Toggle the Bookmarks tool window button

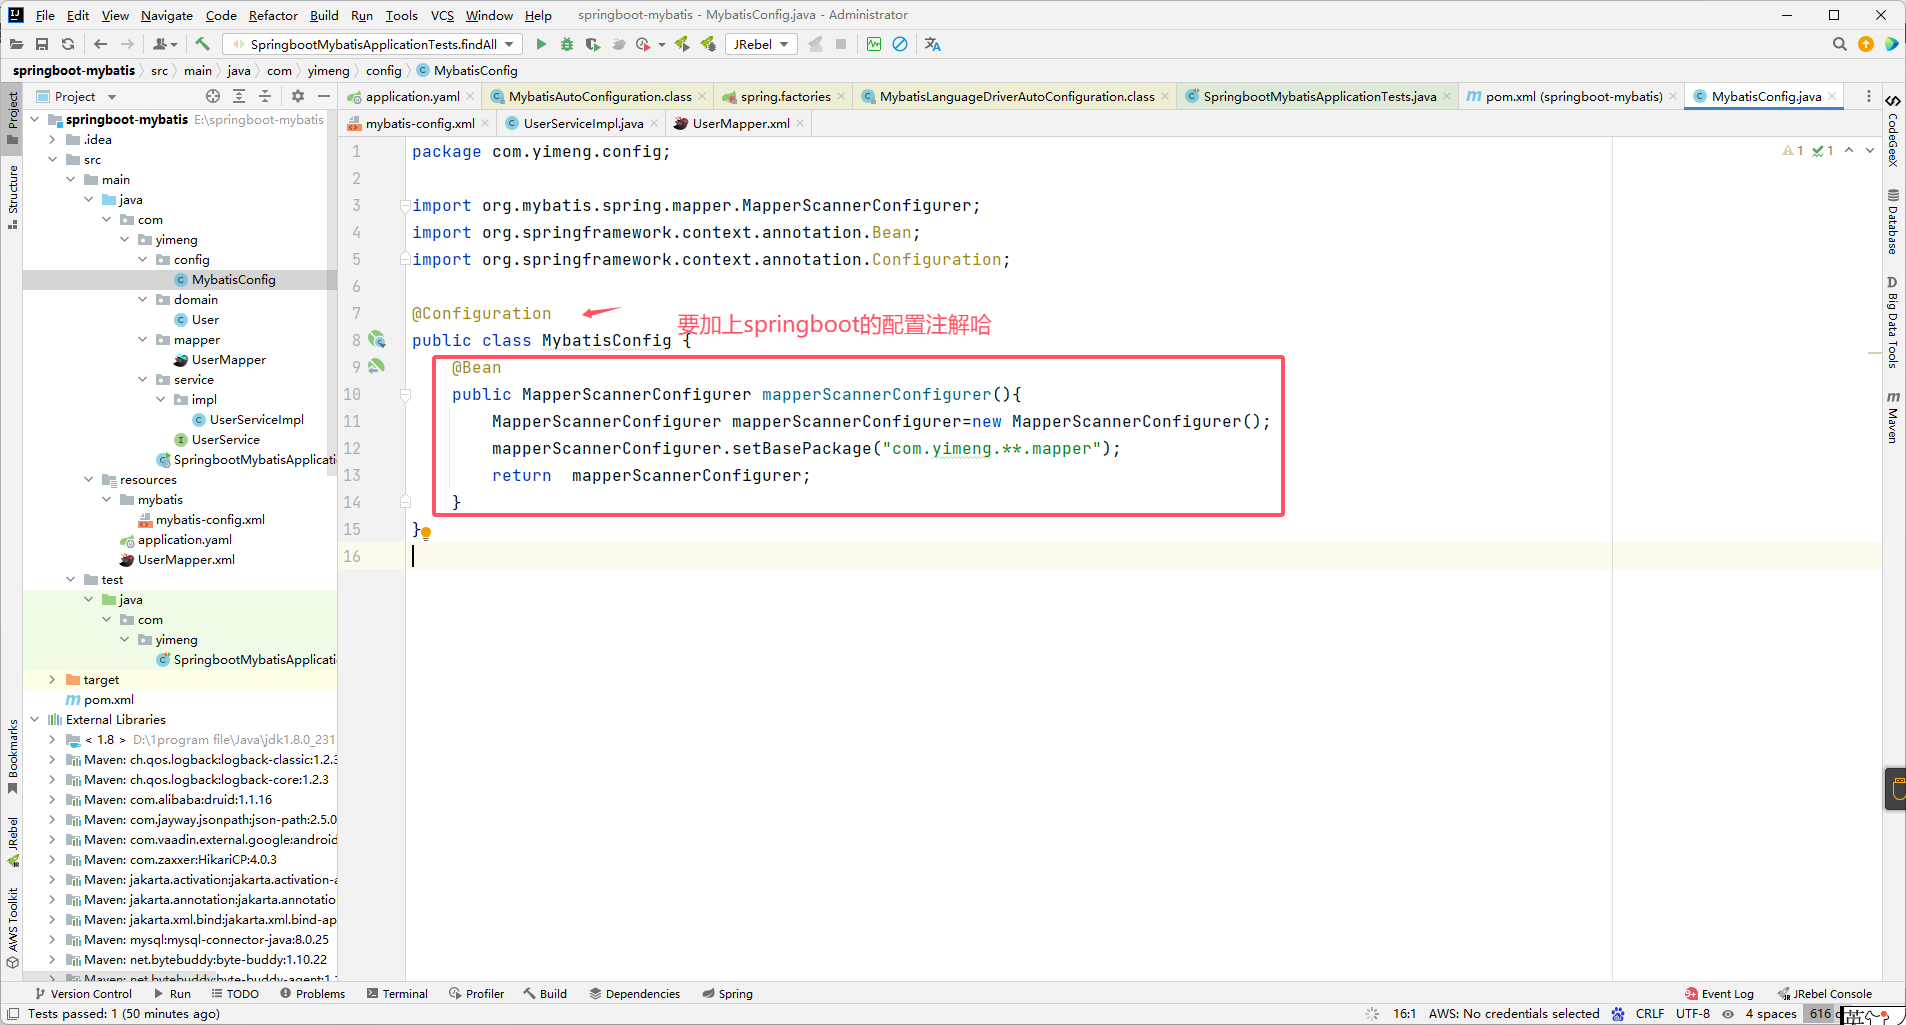tap(12, 757)
